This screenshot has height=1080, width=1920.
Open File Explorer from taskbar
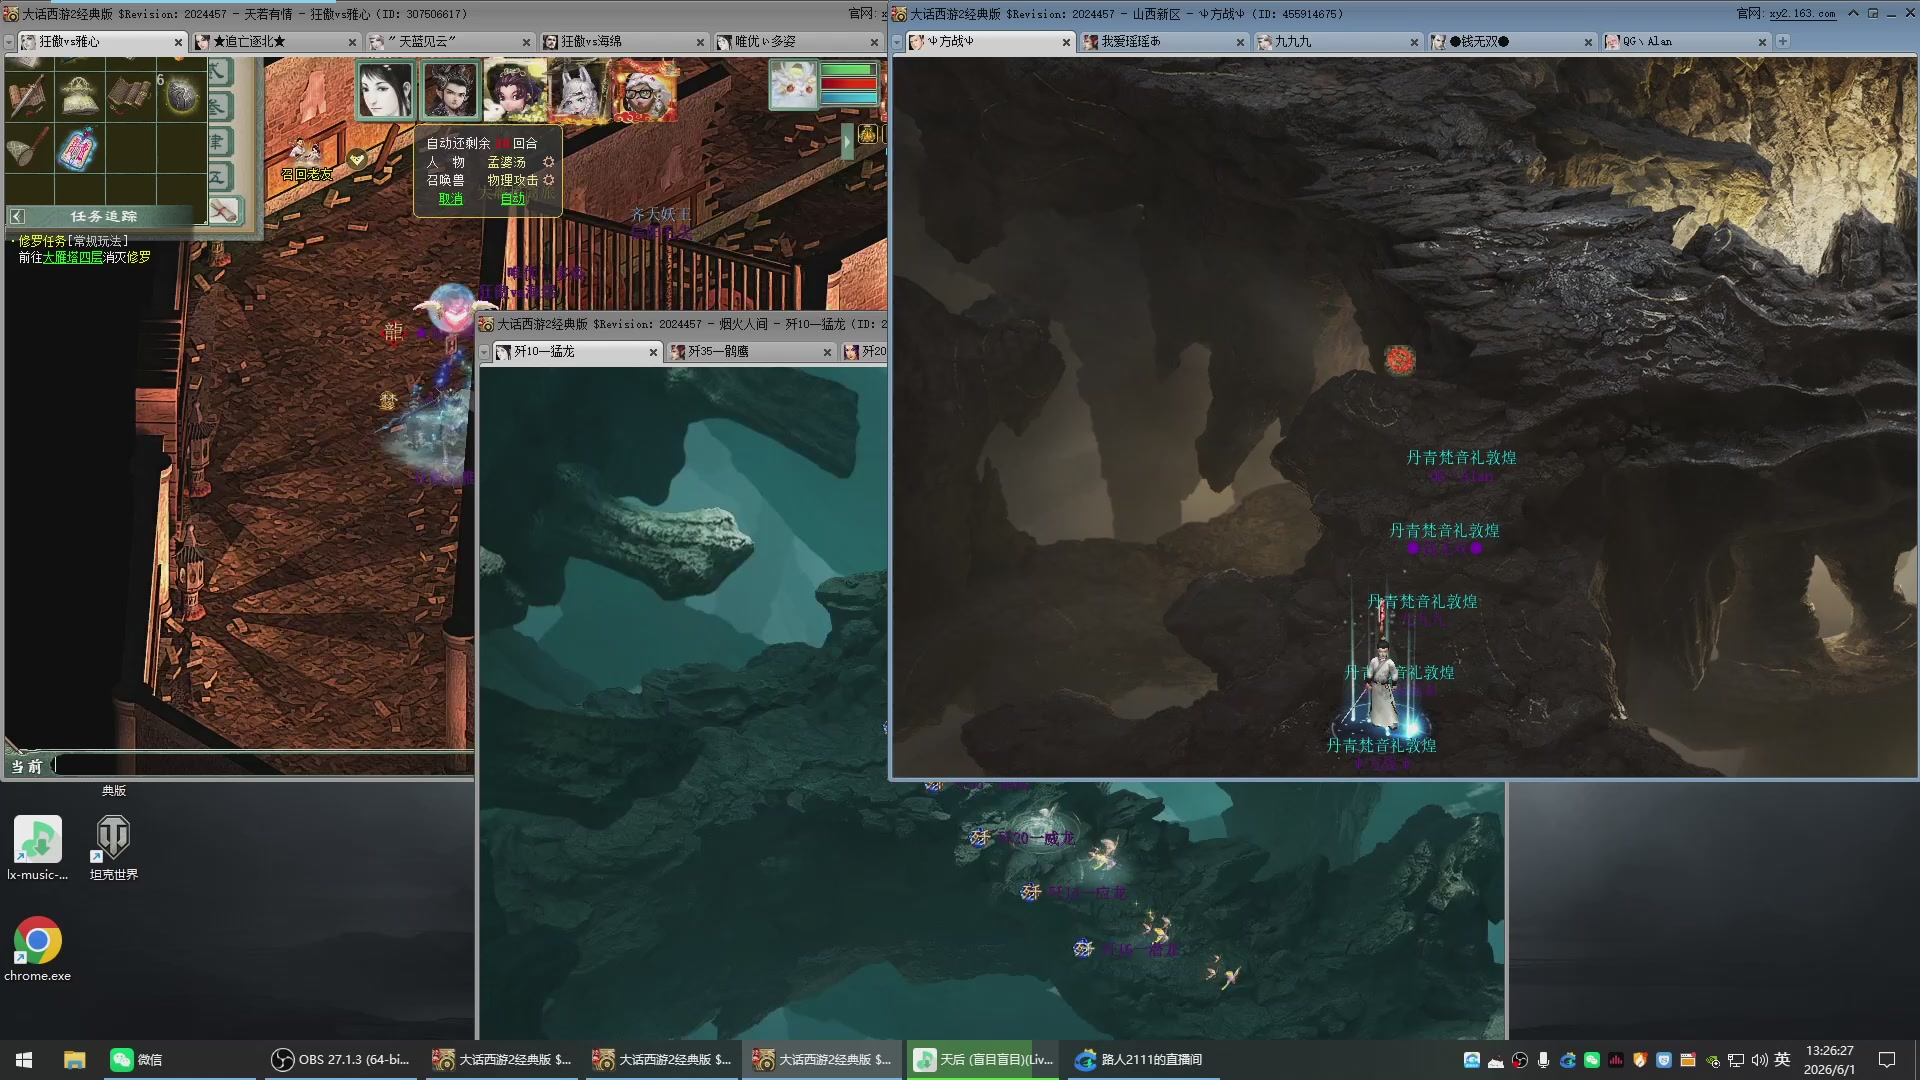click(x=74, y=1060)
